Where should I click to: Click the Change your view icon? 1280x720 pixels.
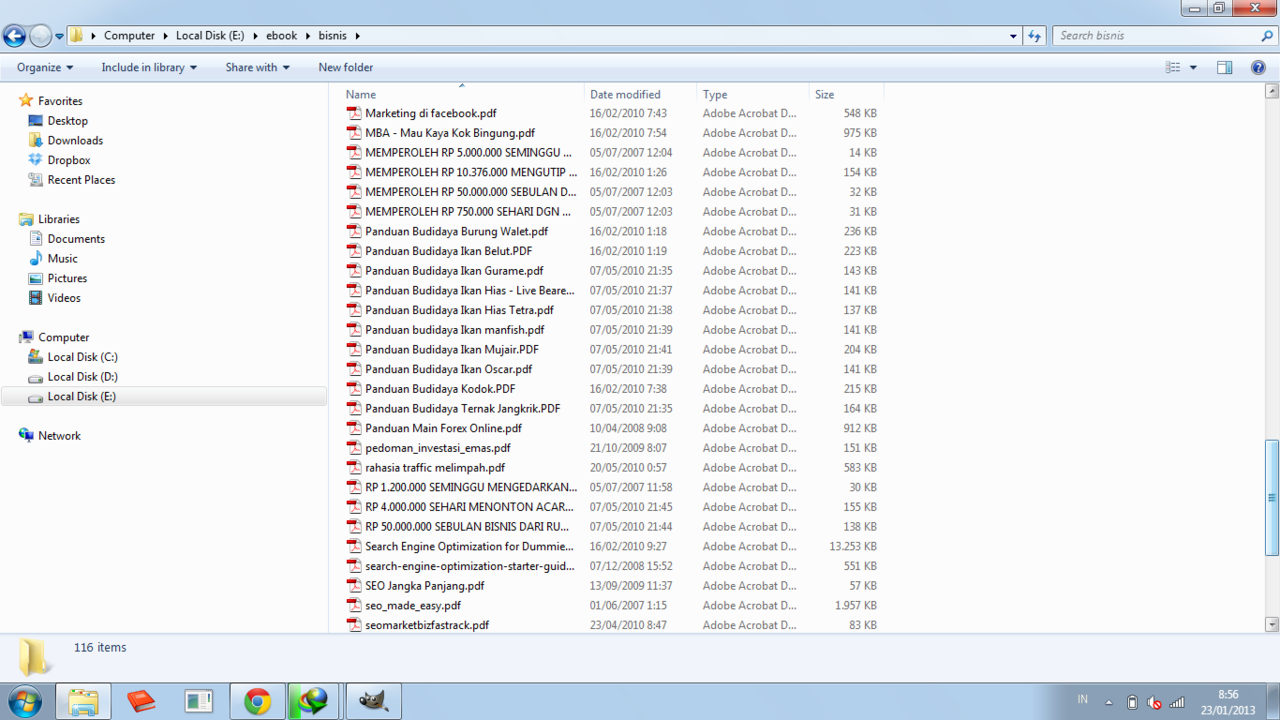(x=1173, y=67)
